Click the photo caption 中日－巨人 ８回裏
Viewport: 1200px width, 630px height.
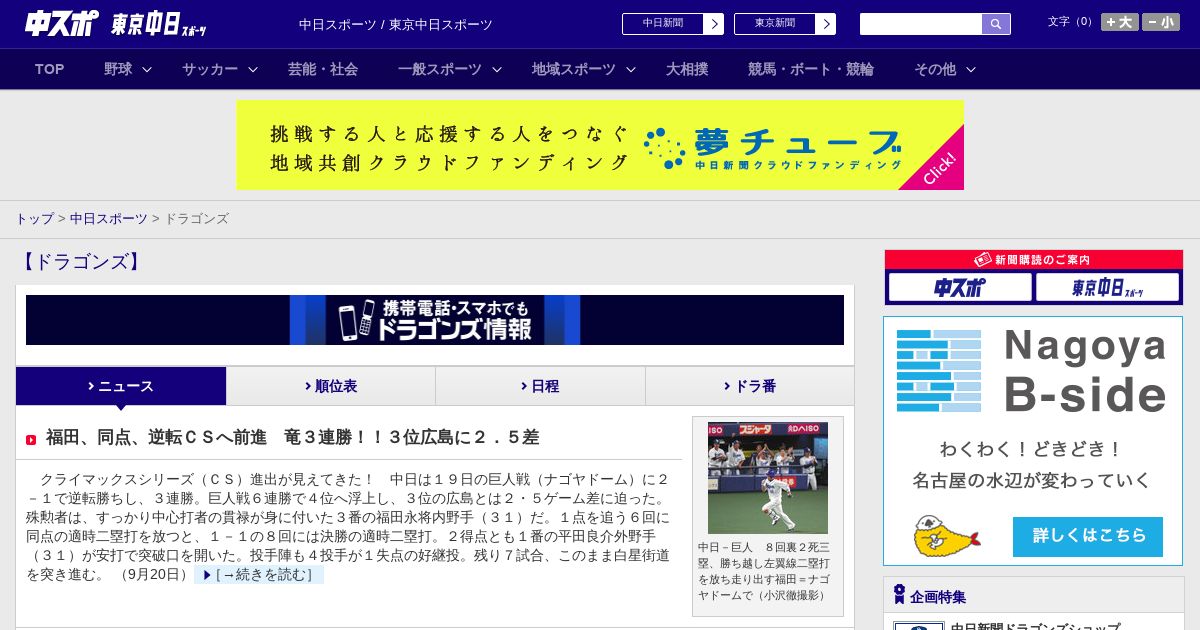tap(764, 571)
